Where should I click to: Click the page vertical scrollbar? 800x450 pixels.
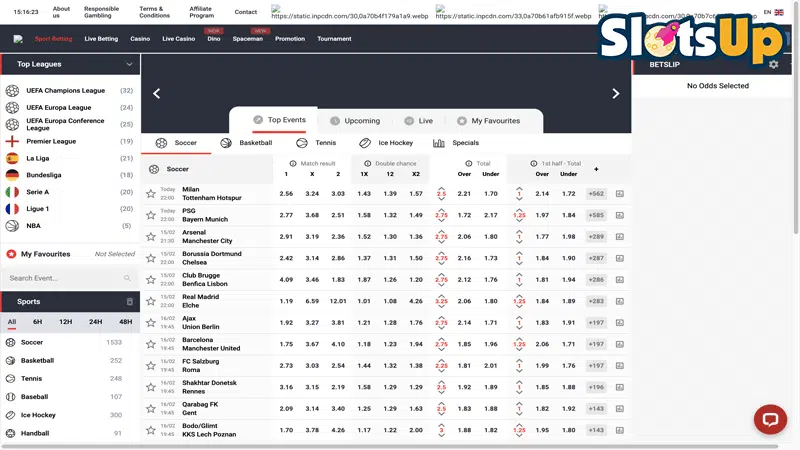pos(796,117)
